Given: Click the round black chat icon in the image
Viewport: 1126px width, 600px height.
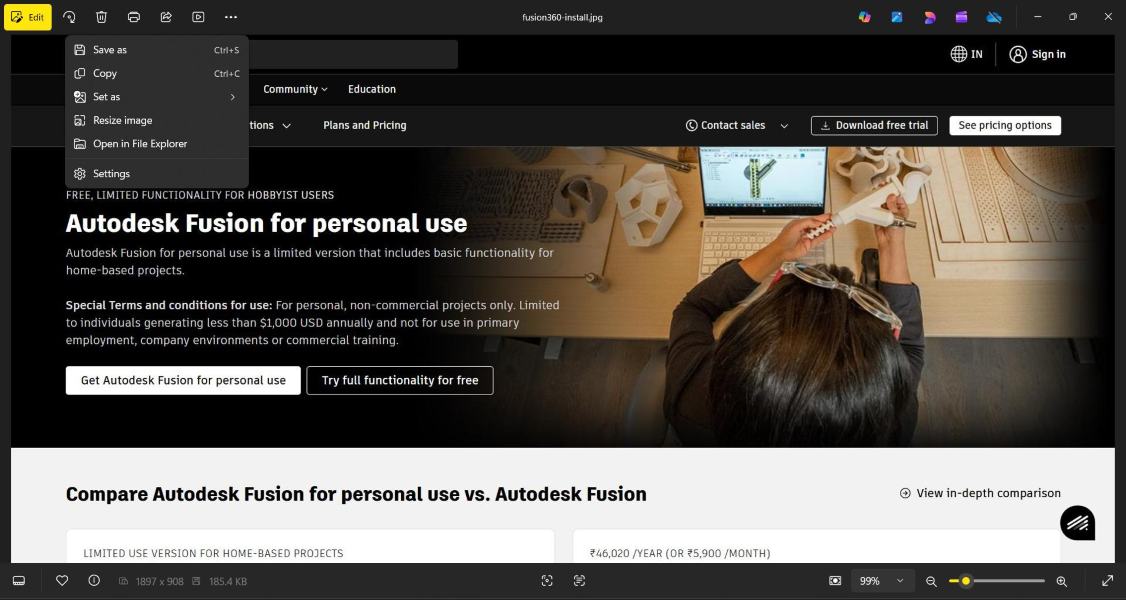Looking at the screenshot, I should (x=1077, y=523).
